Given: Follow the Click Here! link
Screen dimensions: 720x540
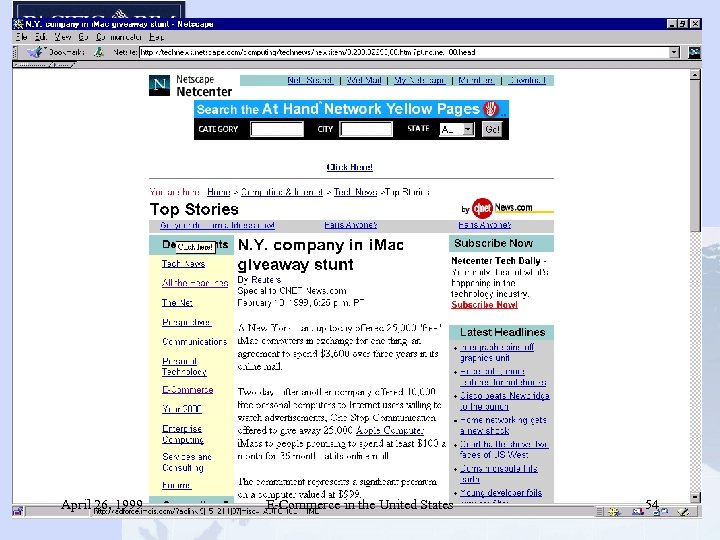Looking at the screenshot, I should click(x=349, y=167).
